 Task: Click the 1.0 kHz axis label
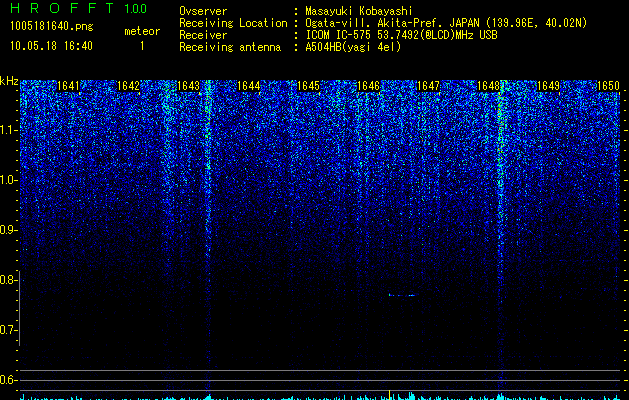coord(8,180)
